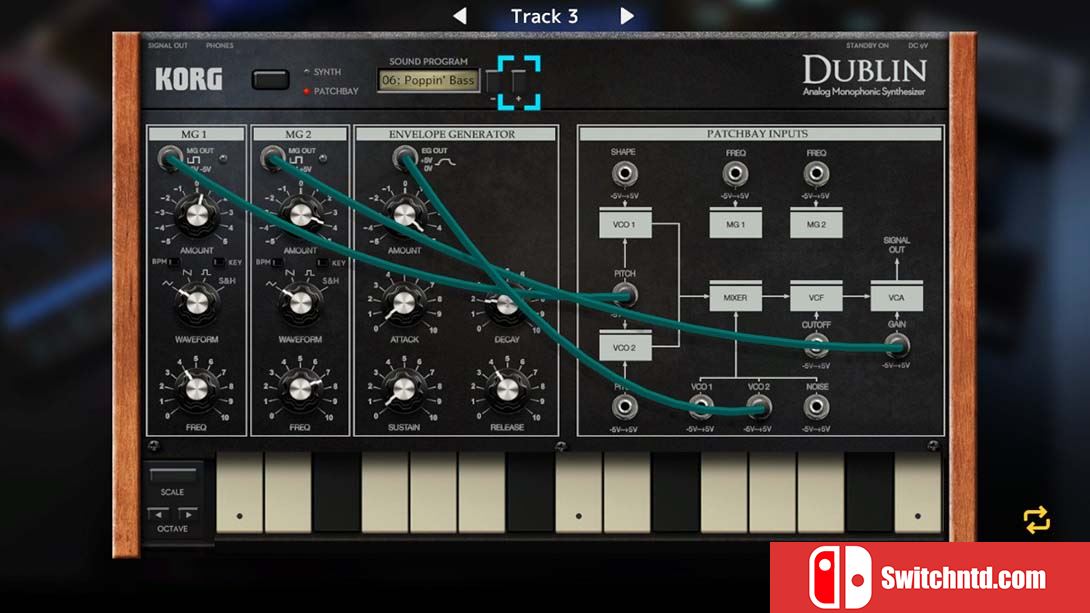Click the mixer VCO 2 input jack
This screenshot has width=1090, height=613.
click(758, 407)
